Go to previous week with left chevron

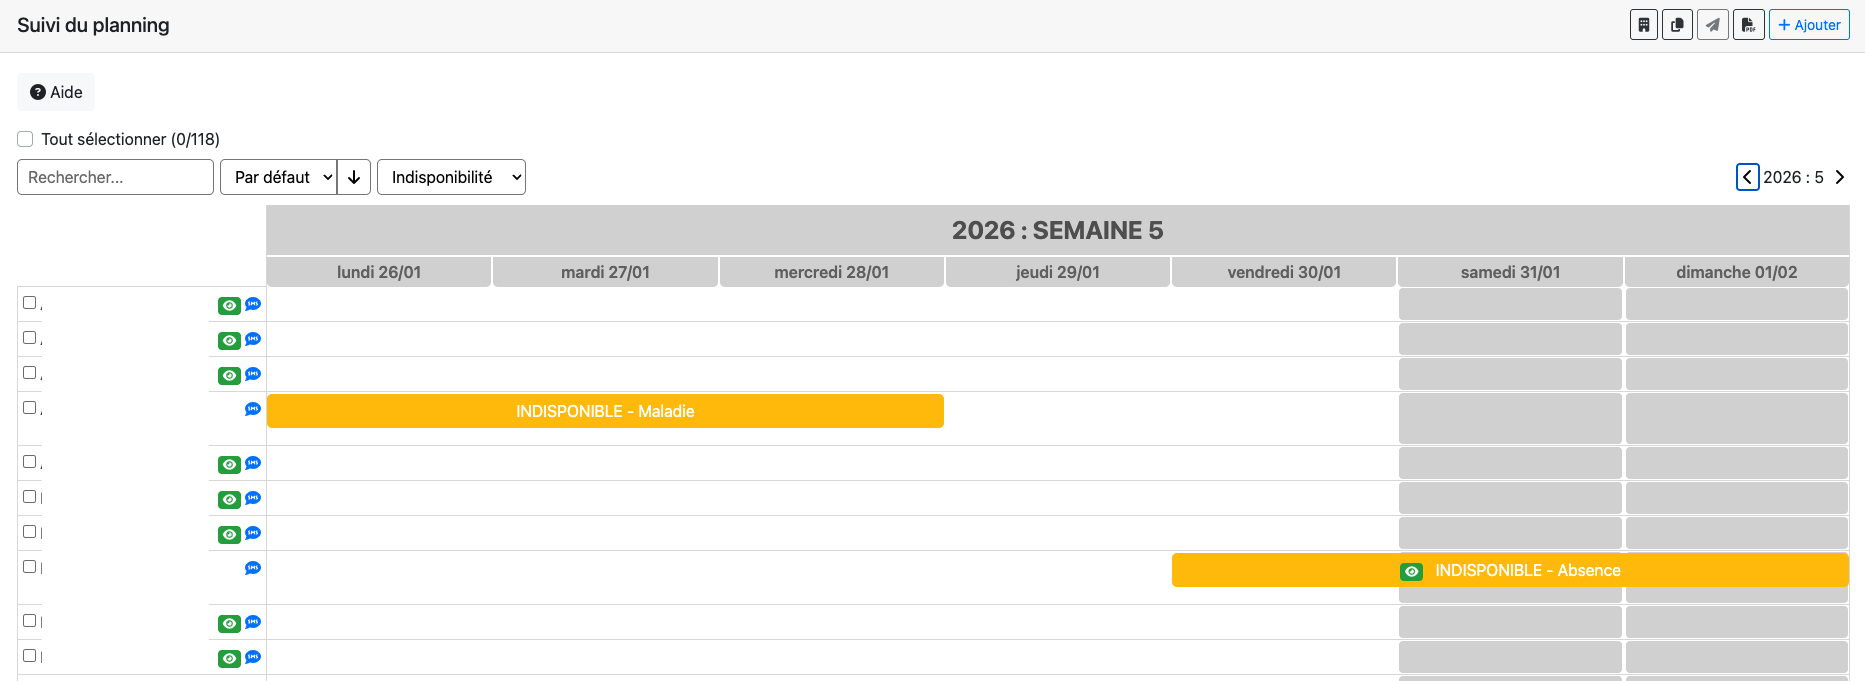[1747, 177]
